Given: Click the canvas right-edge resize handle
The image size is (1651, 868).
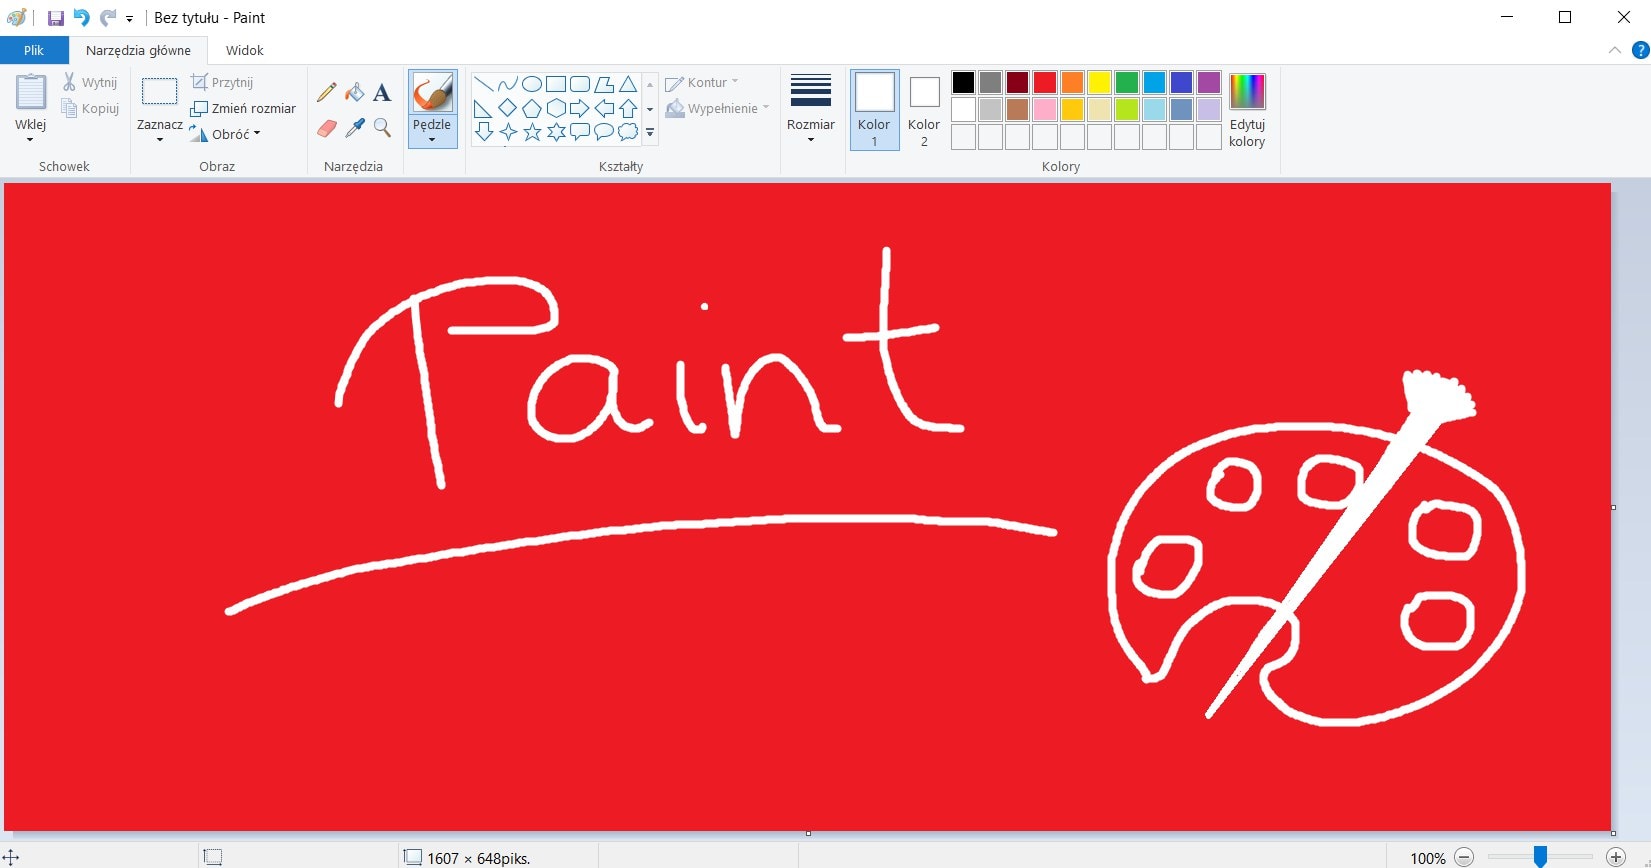Looking at the screenshot, I should click(1613, 507).
